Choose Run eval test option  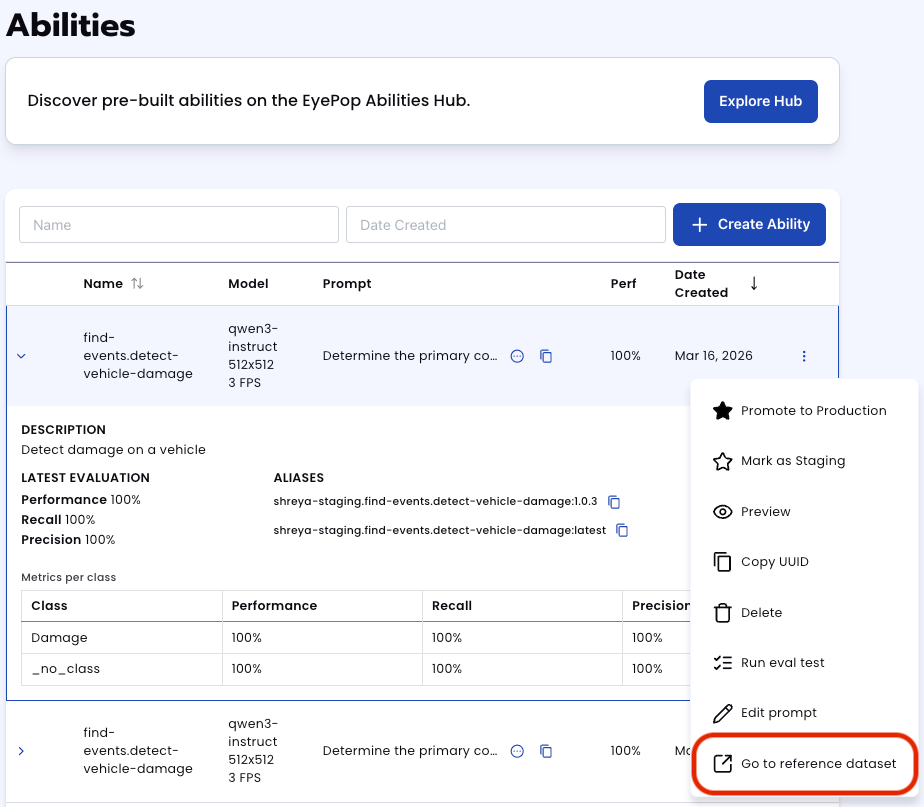click(x=804, y=663)
